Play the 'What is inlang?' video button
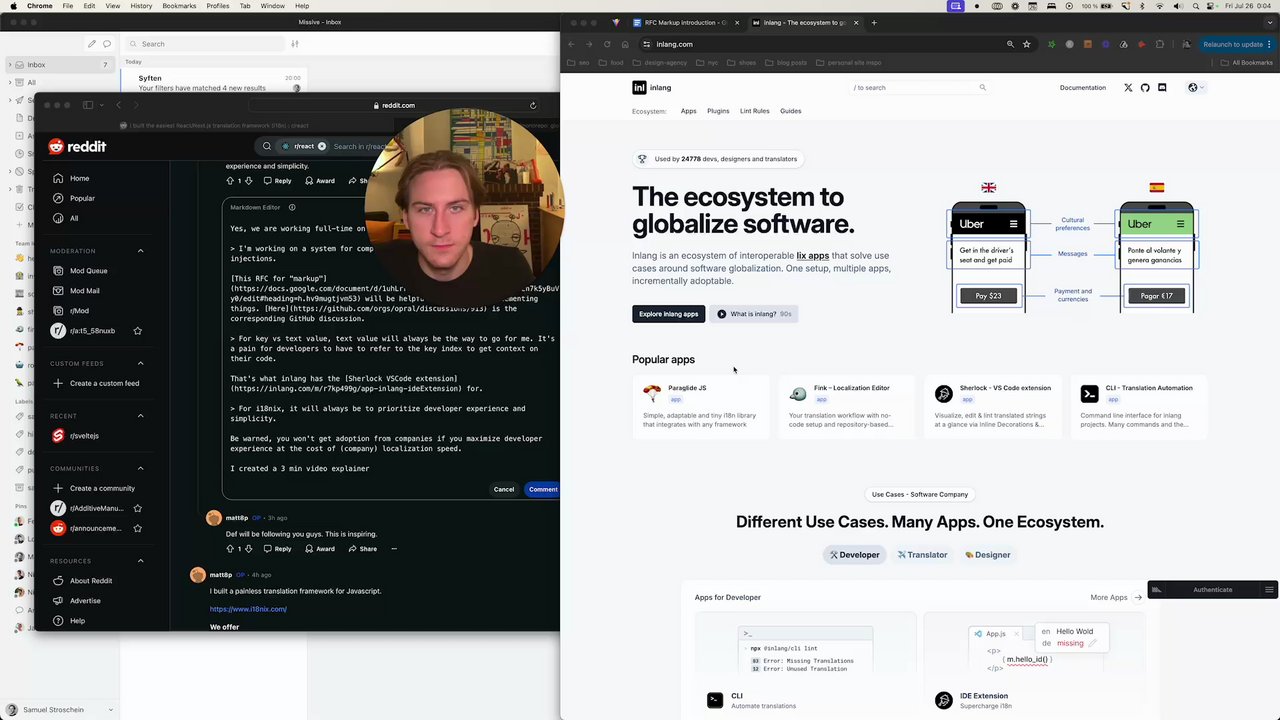Screen dimensions: 1280x720 point(754,314)
